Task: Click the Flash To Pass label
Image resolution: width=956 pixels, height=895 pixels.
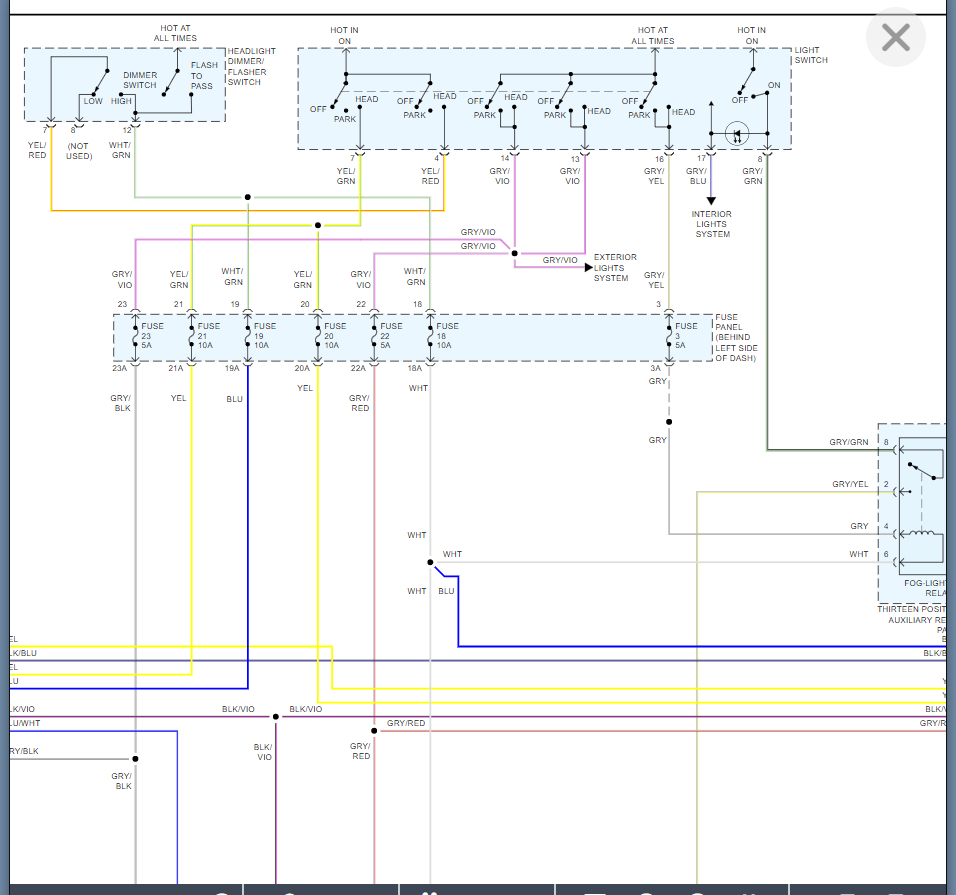Action: tap(203, 76)
